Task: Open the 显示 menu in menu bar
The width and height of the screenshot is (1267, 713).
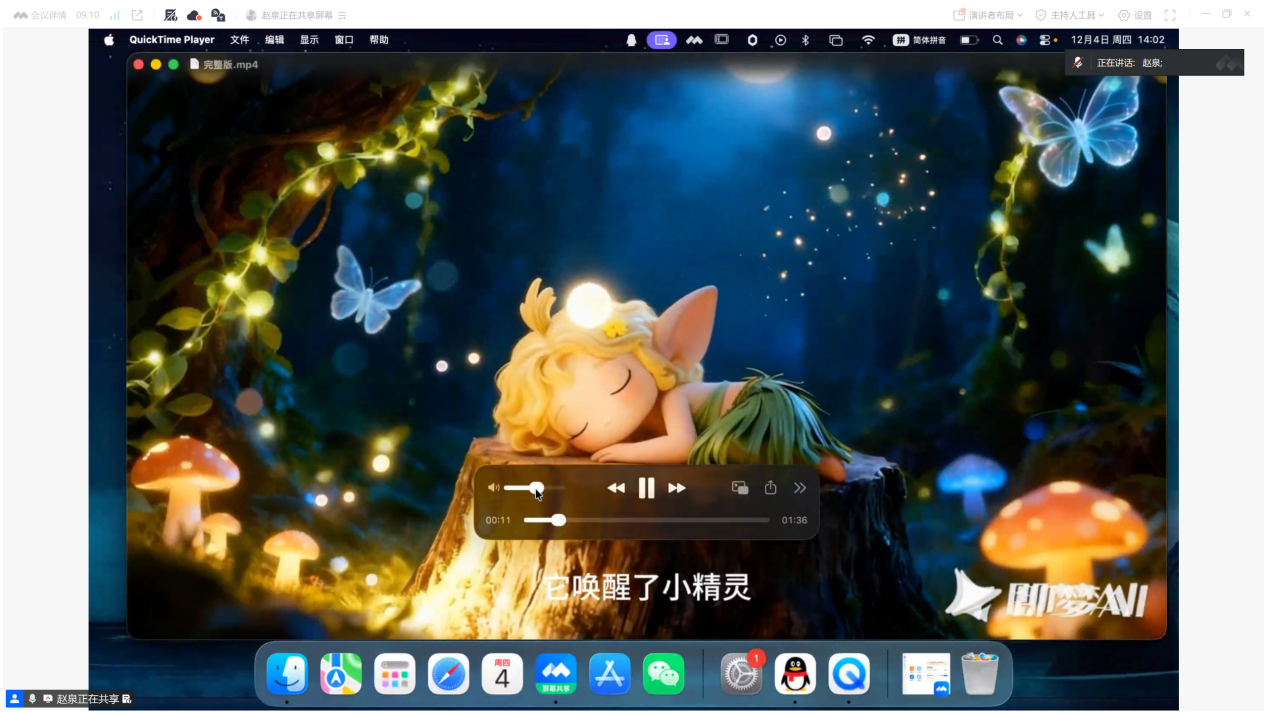Action: [x=309, y=40]
